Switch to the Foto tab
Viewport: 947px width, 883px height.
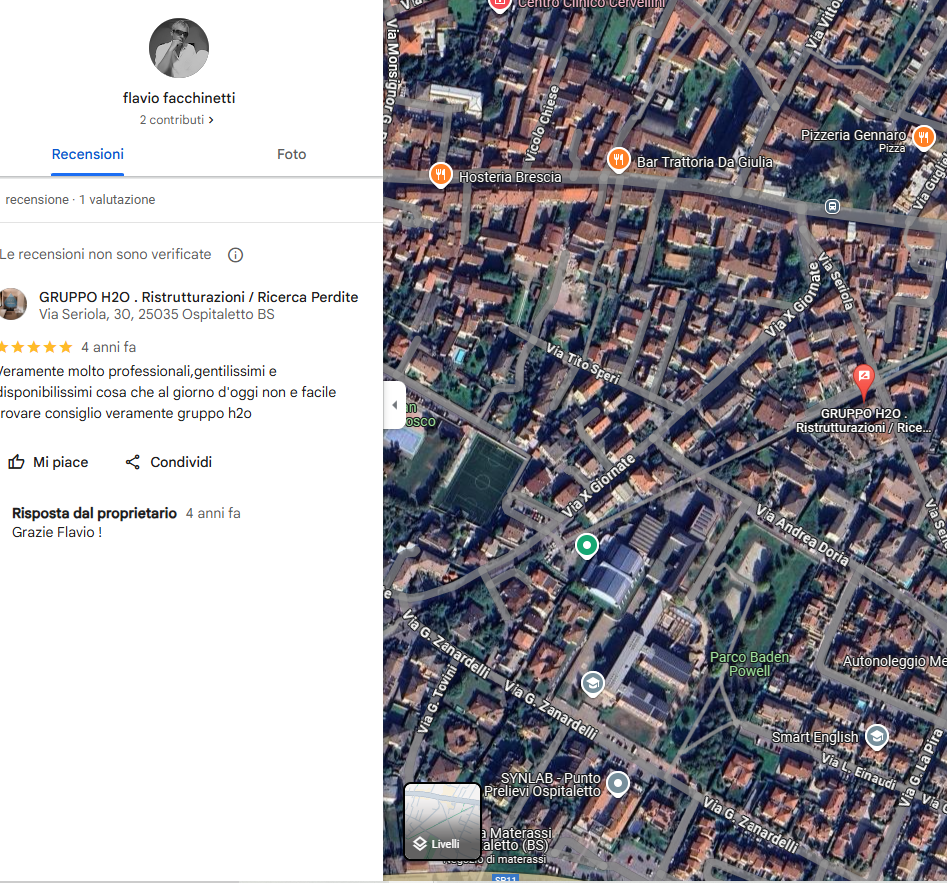[x=292, y=155]
